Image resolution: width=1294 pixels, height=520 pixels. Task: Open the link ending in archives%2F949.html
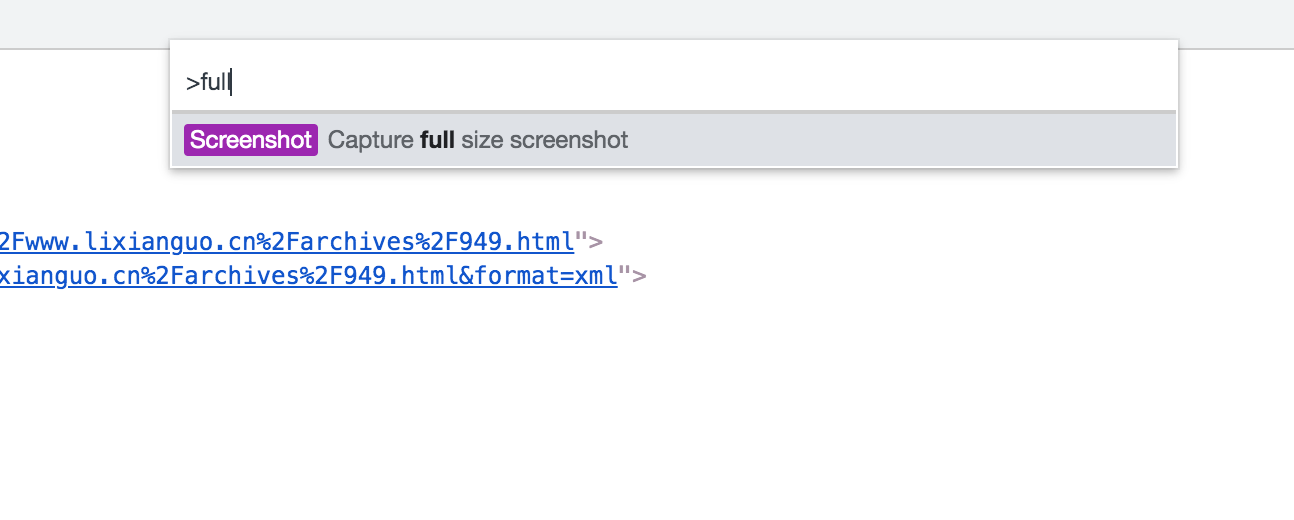click(x=287, y=241)
